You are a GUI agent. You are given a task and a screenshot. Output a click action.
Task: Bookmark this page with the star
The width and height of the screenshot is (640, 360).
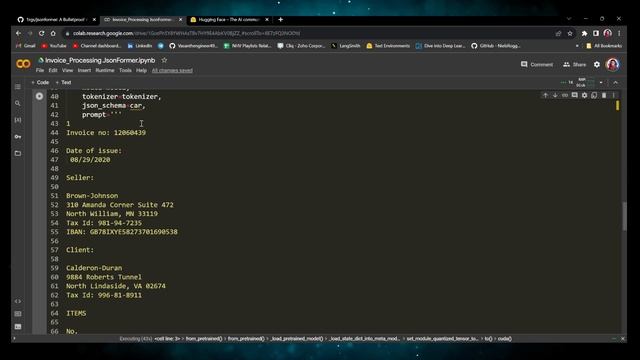[570, 33]
